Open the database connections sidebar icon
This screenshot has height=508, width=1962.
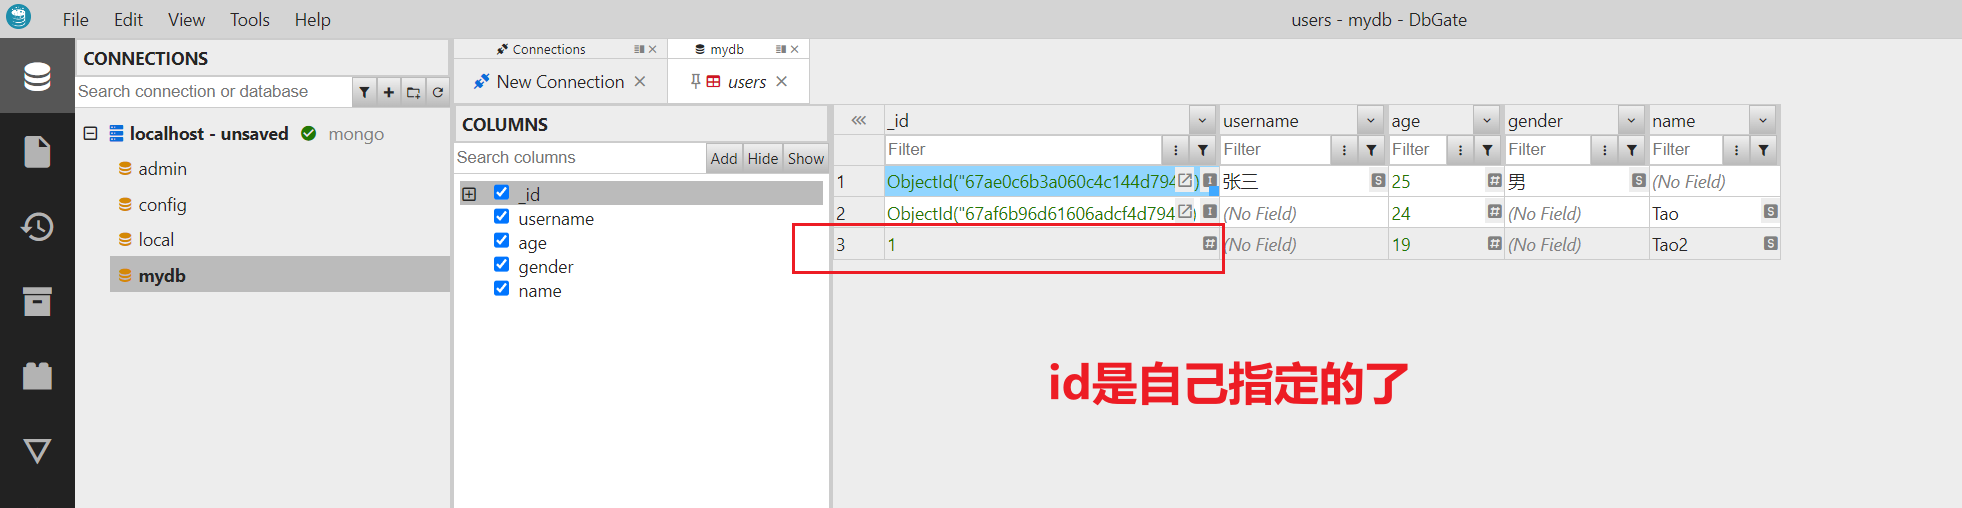37,76
